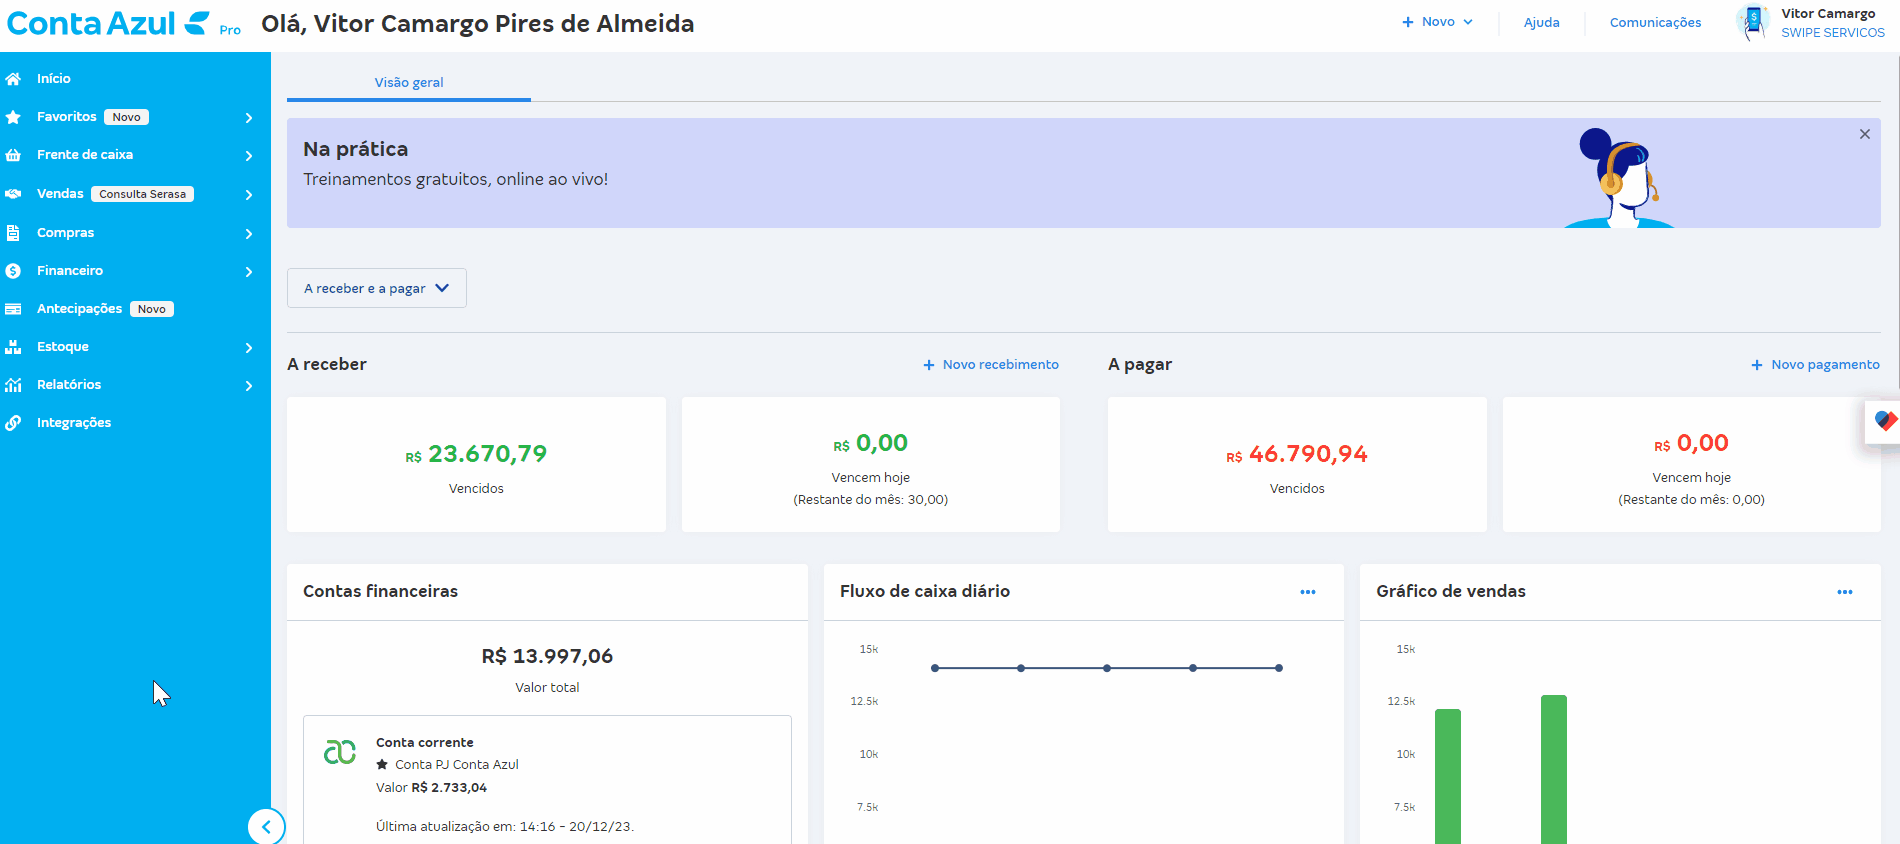Open Início in the sidebar
Image resolution: width=1900 pixels, height=844 pixels.
click(x=54, y=79)
